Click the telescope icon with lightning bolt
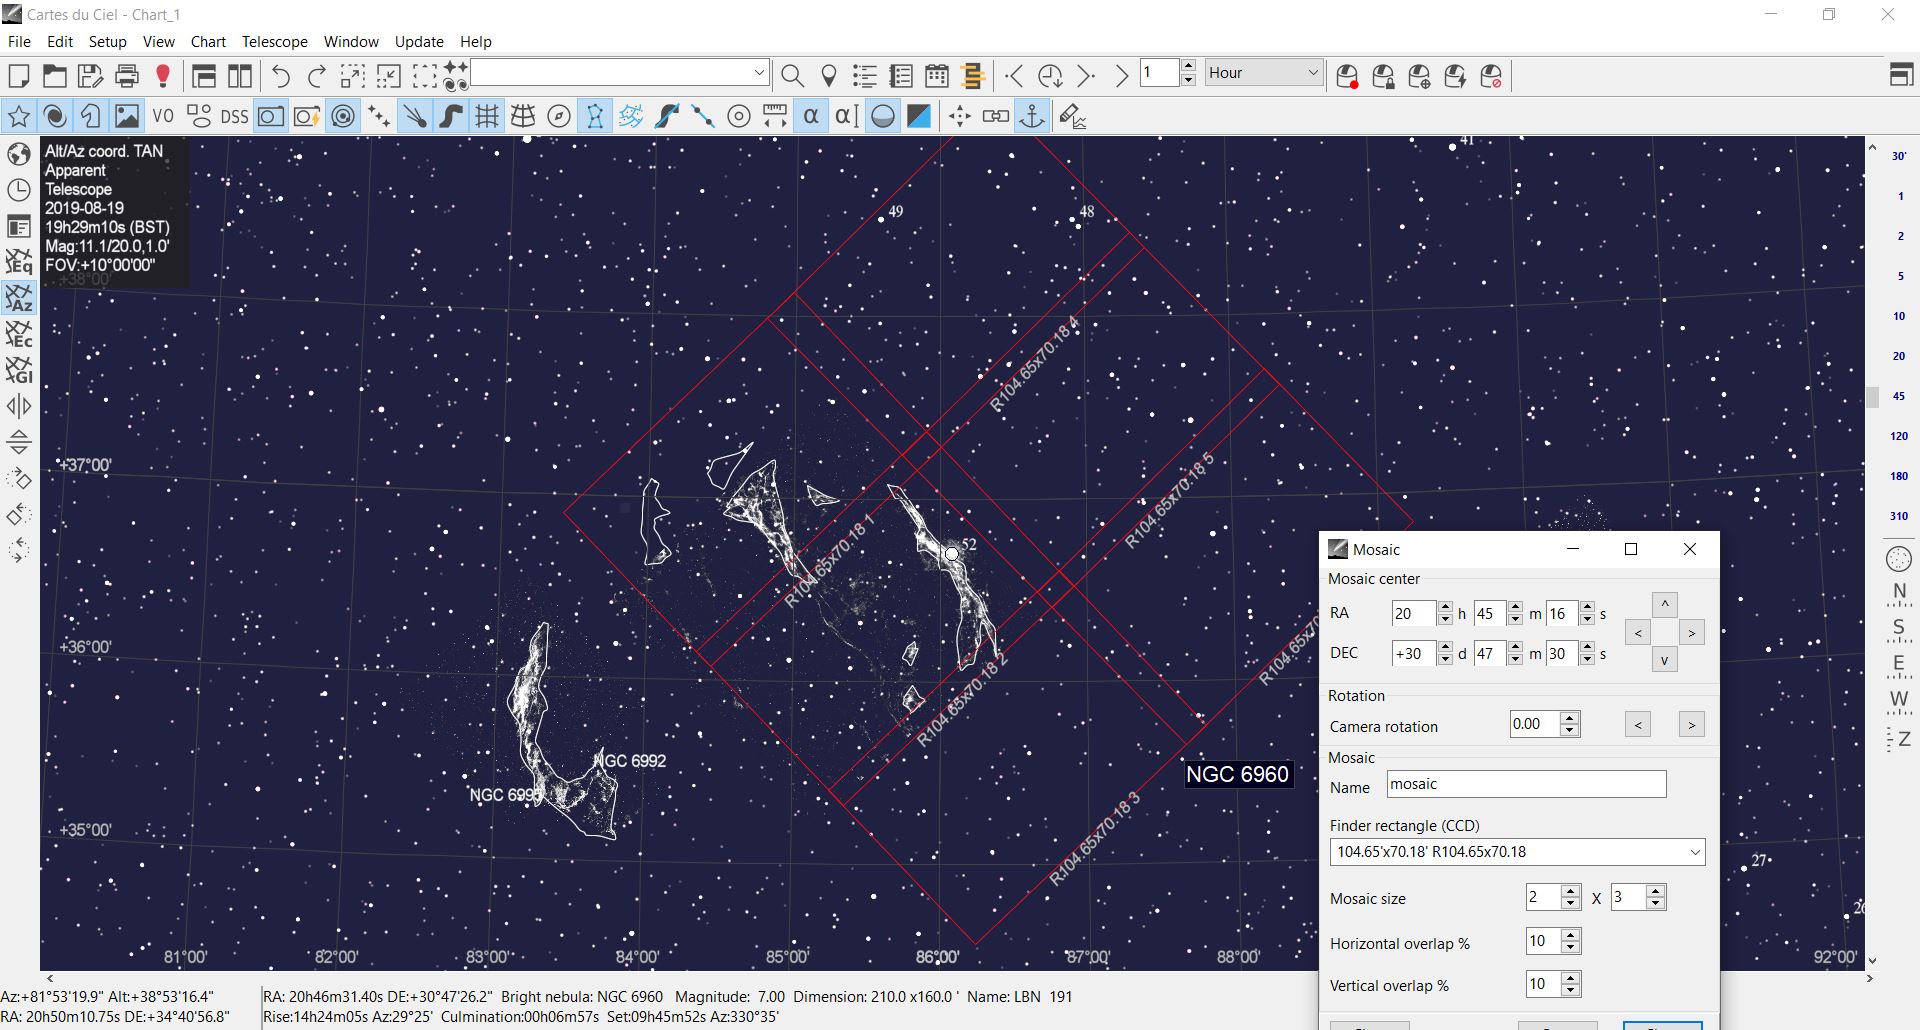 [1455, 76]
